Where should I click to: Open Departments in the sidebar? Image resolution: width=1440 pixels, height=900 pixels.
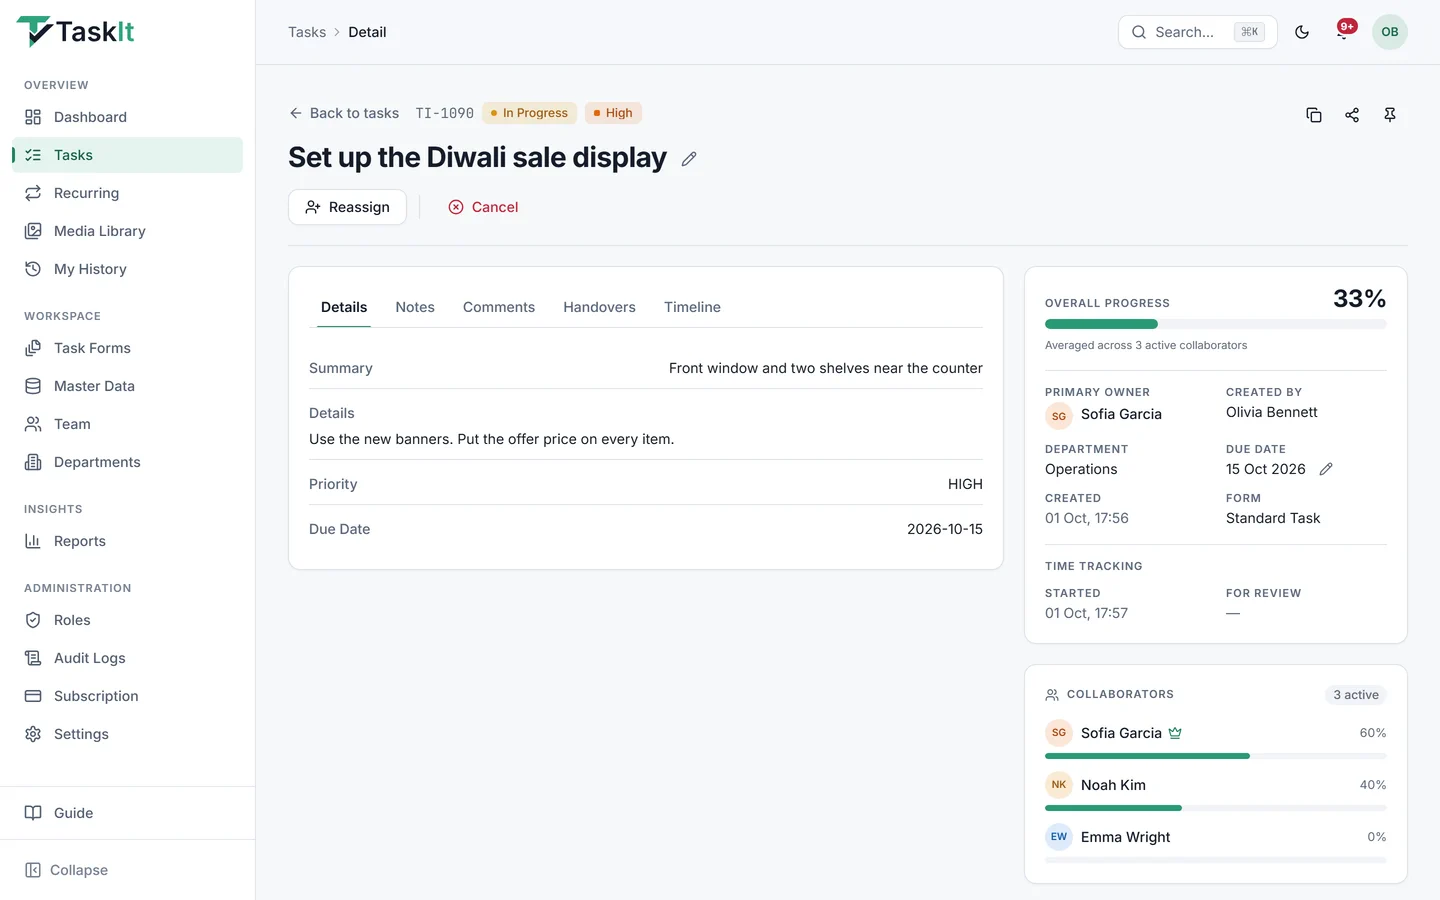127,462
